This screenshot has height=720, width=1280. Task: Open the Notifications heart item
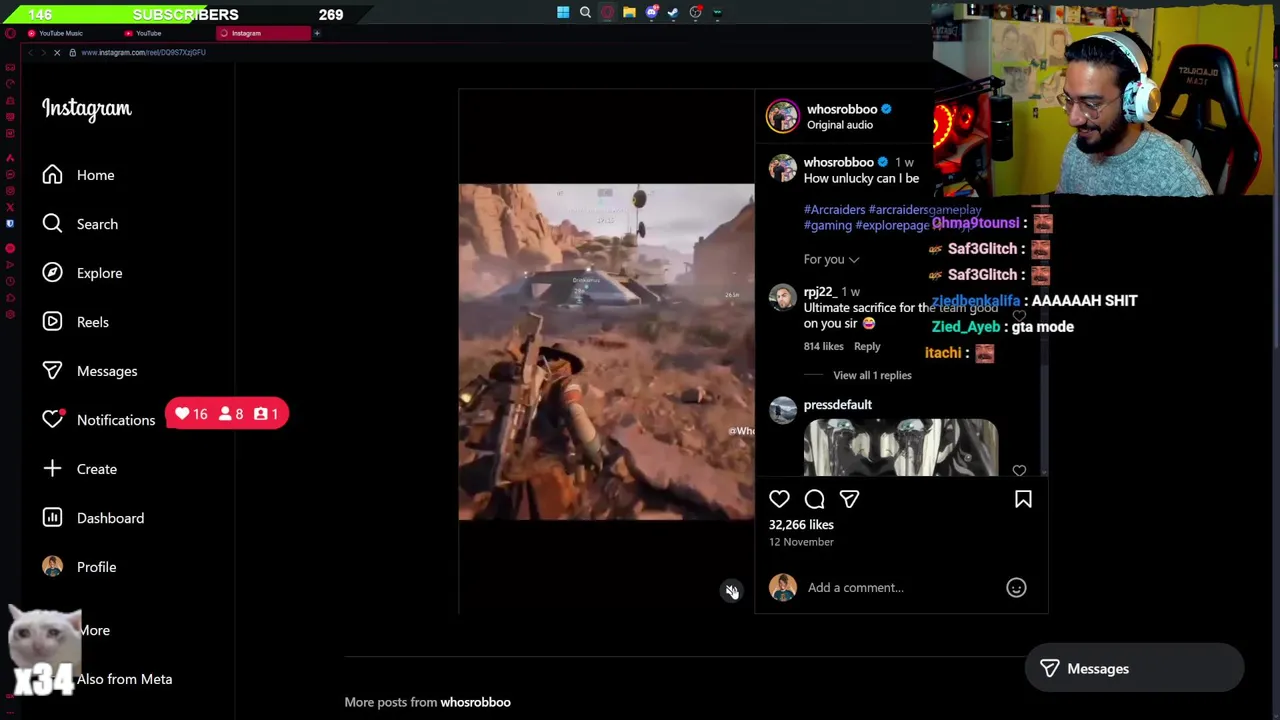pos(98,420)
